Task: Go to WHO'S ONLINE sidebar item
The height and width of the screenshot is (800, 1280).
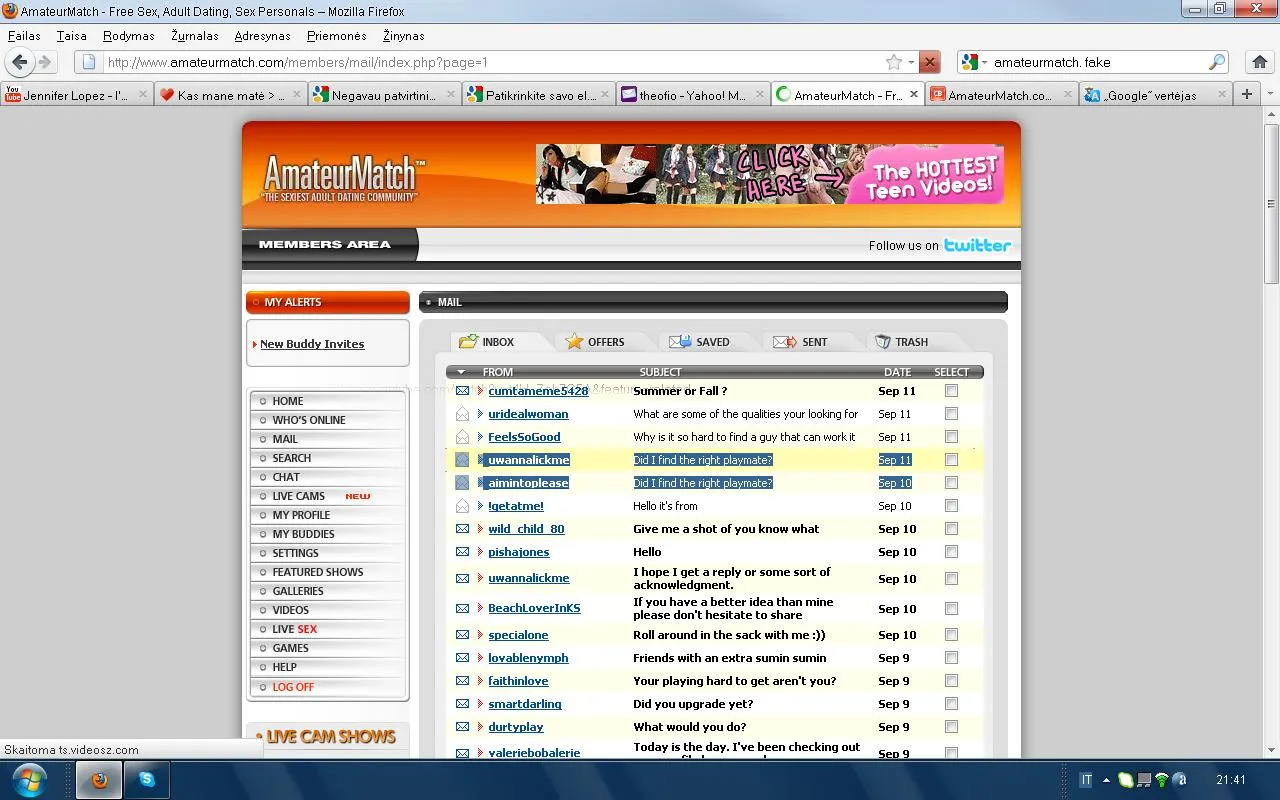Action: point(309,420)
